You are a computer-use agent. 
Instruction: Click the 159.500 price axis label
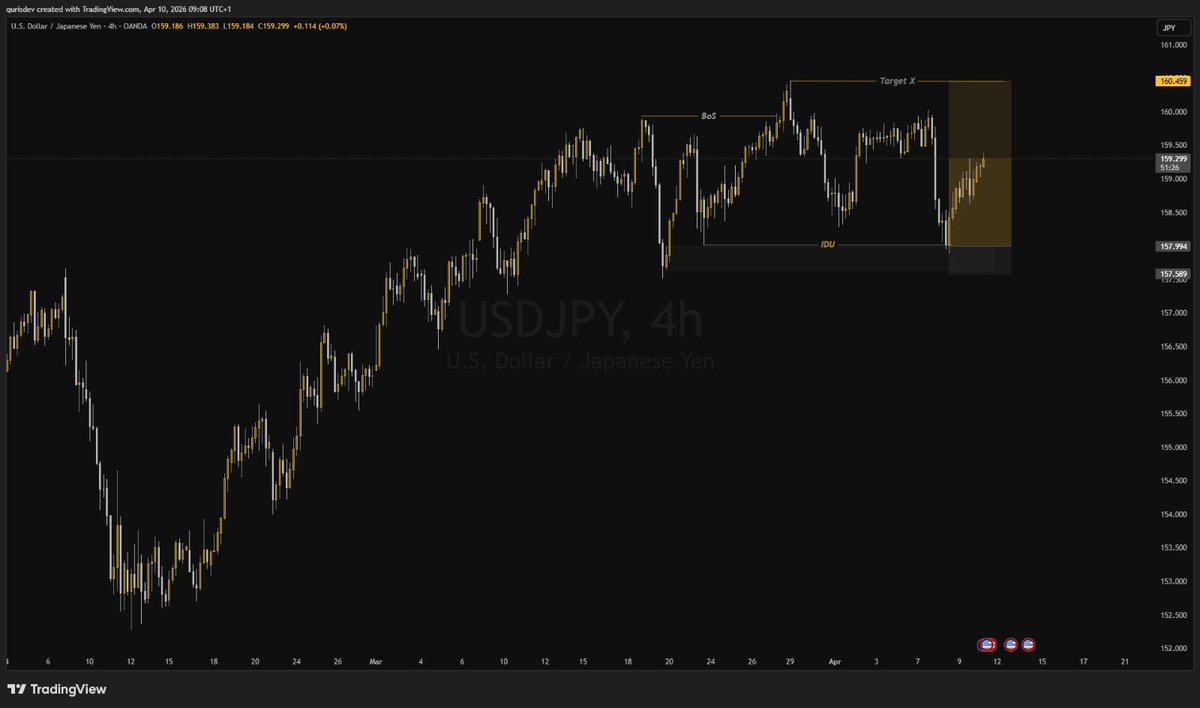[x=1172, y=145]
